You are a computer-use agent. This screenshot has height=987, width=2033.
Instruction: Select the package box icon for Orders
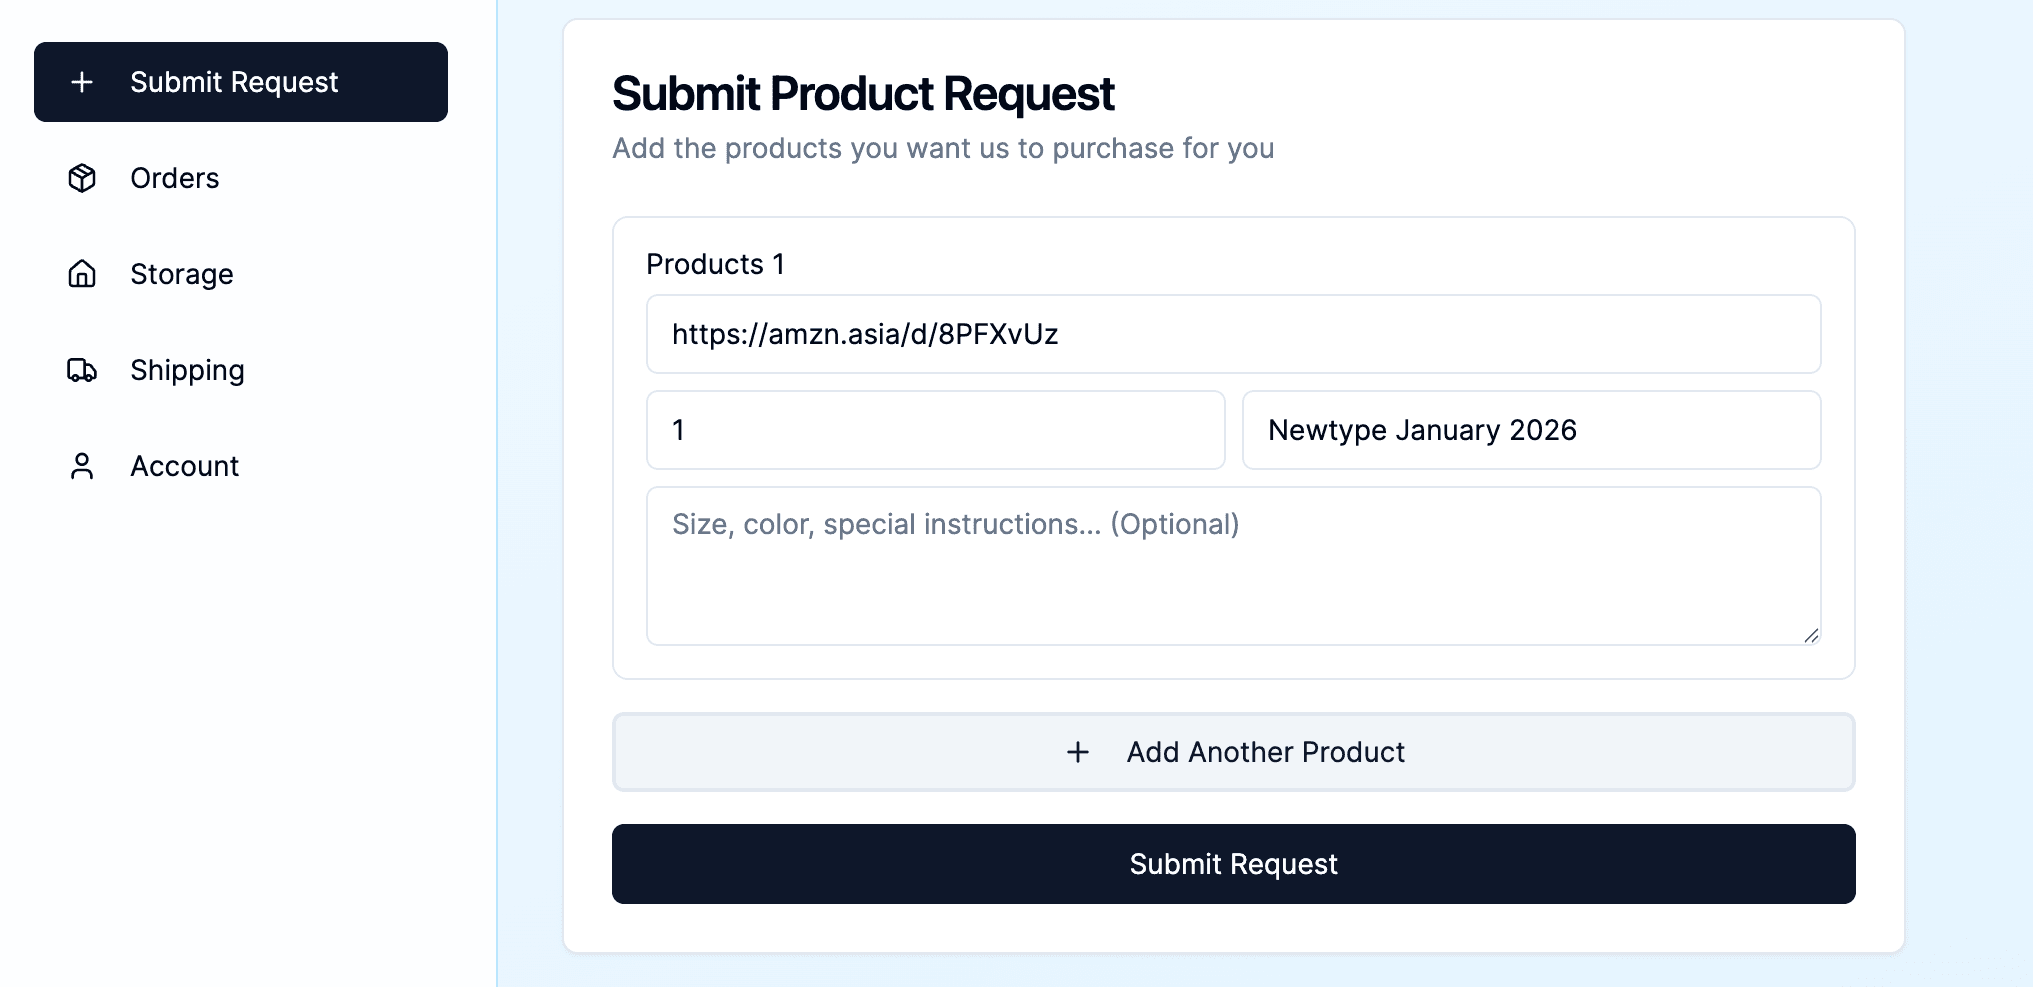click(x=81, y=178)
